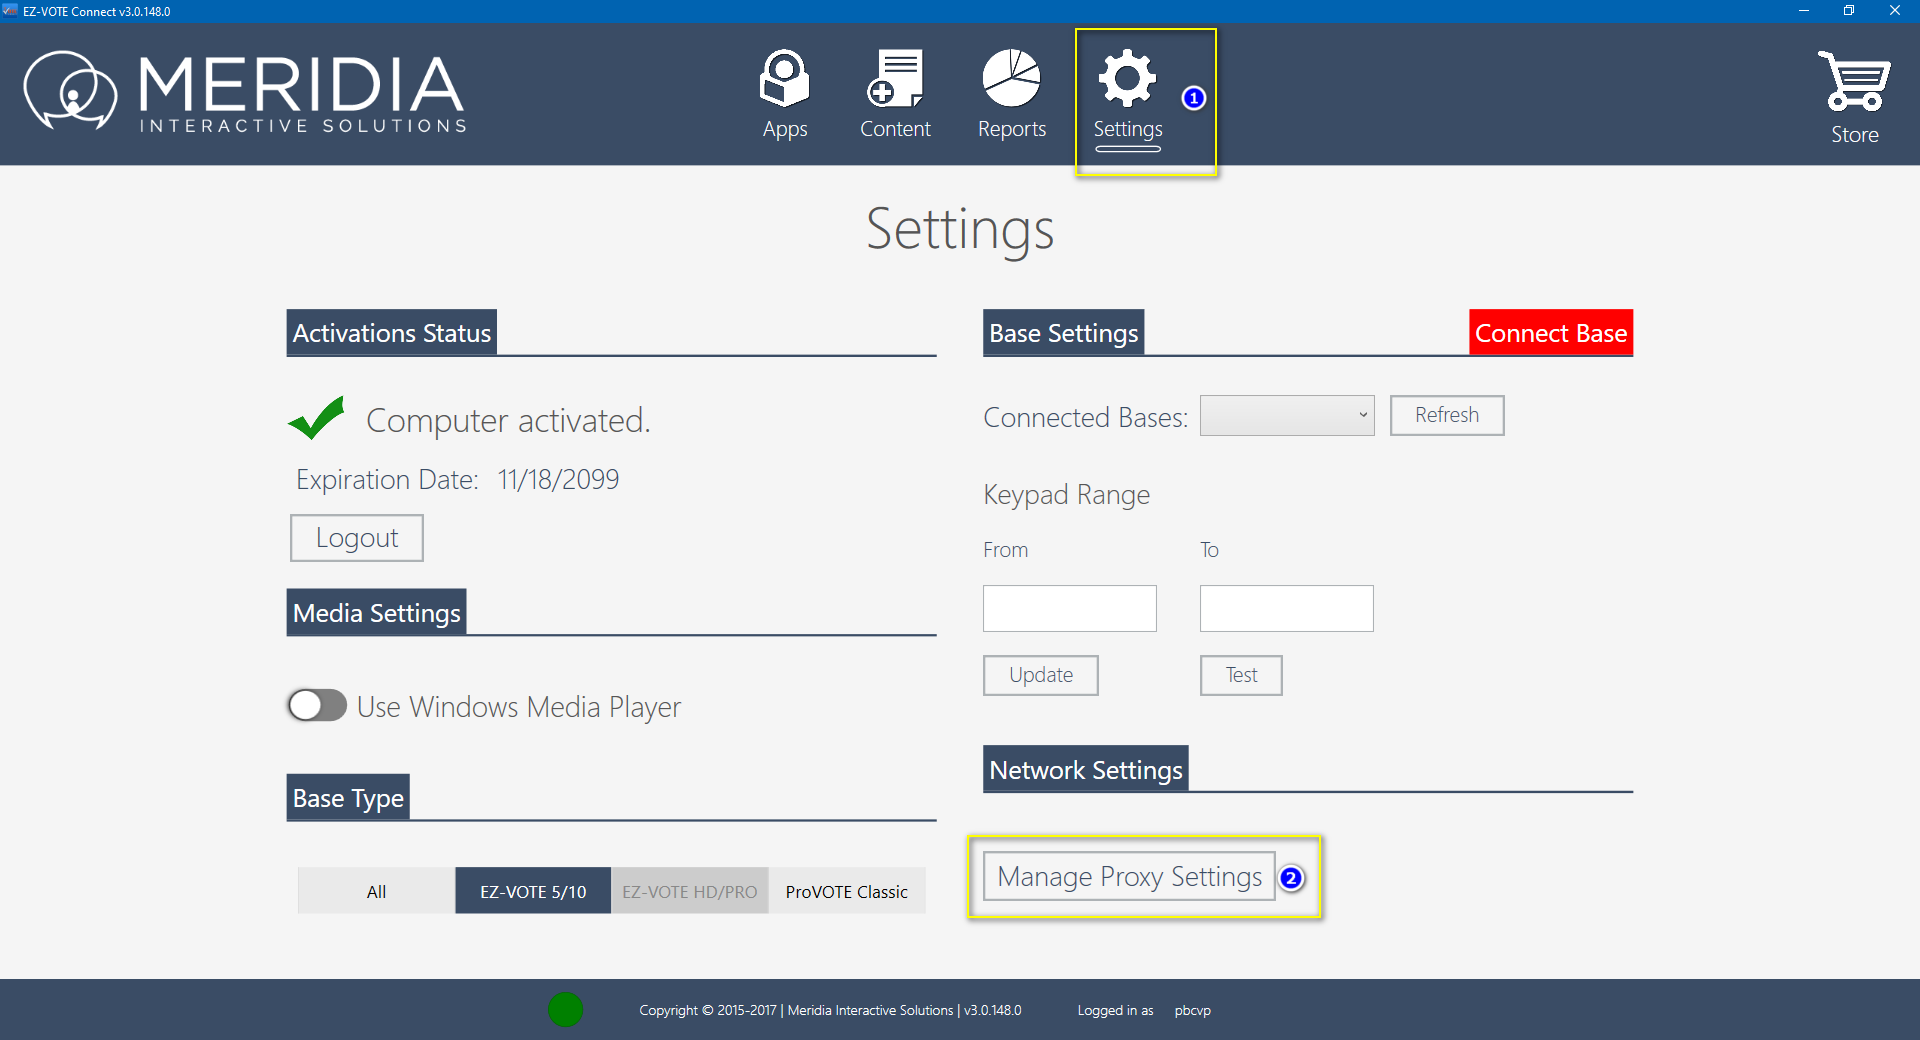The image size is (1920, 1040).
Task: Click the Logout button
Action: coord(357,538)
